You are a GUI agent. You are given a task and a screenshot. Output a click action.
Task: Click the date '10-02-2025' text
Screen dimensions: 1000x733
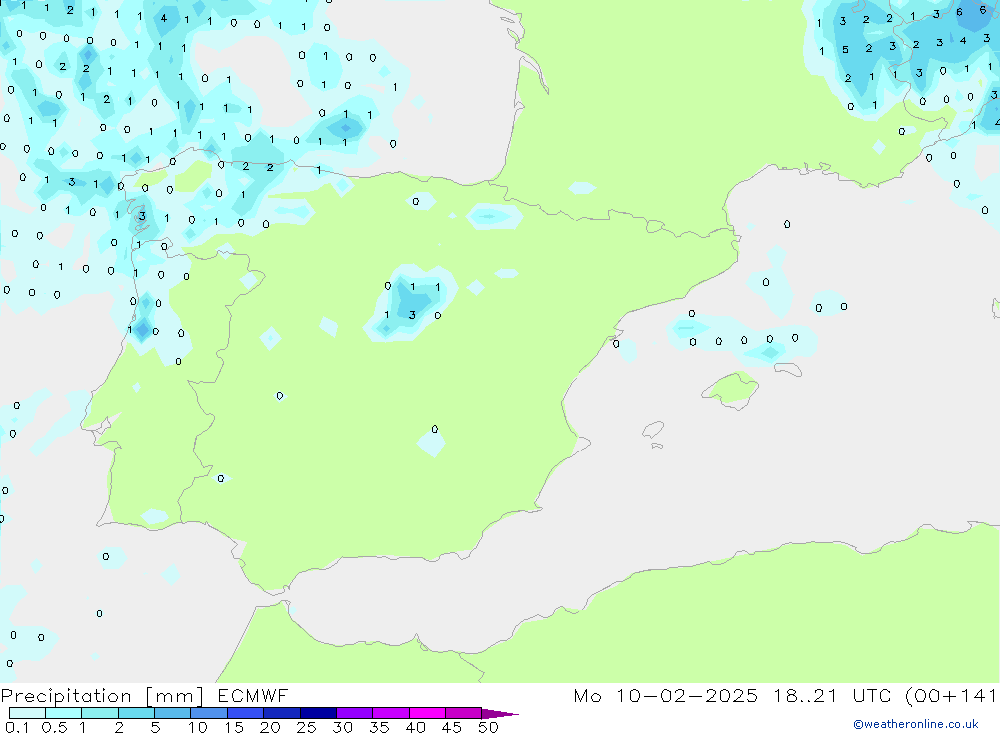[x=687, y=695]
